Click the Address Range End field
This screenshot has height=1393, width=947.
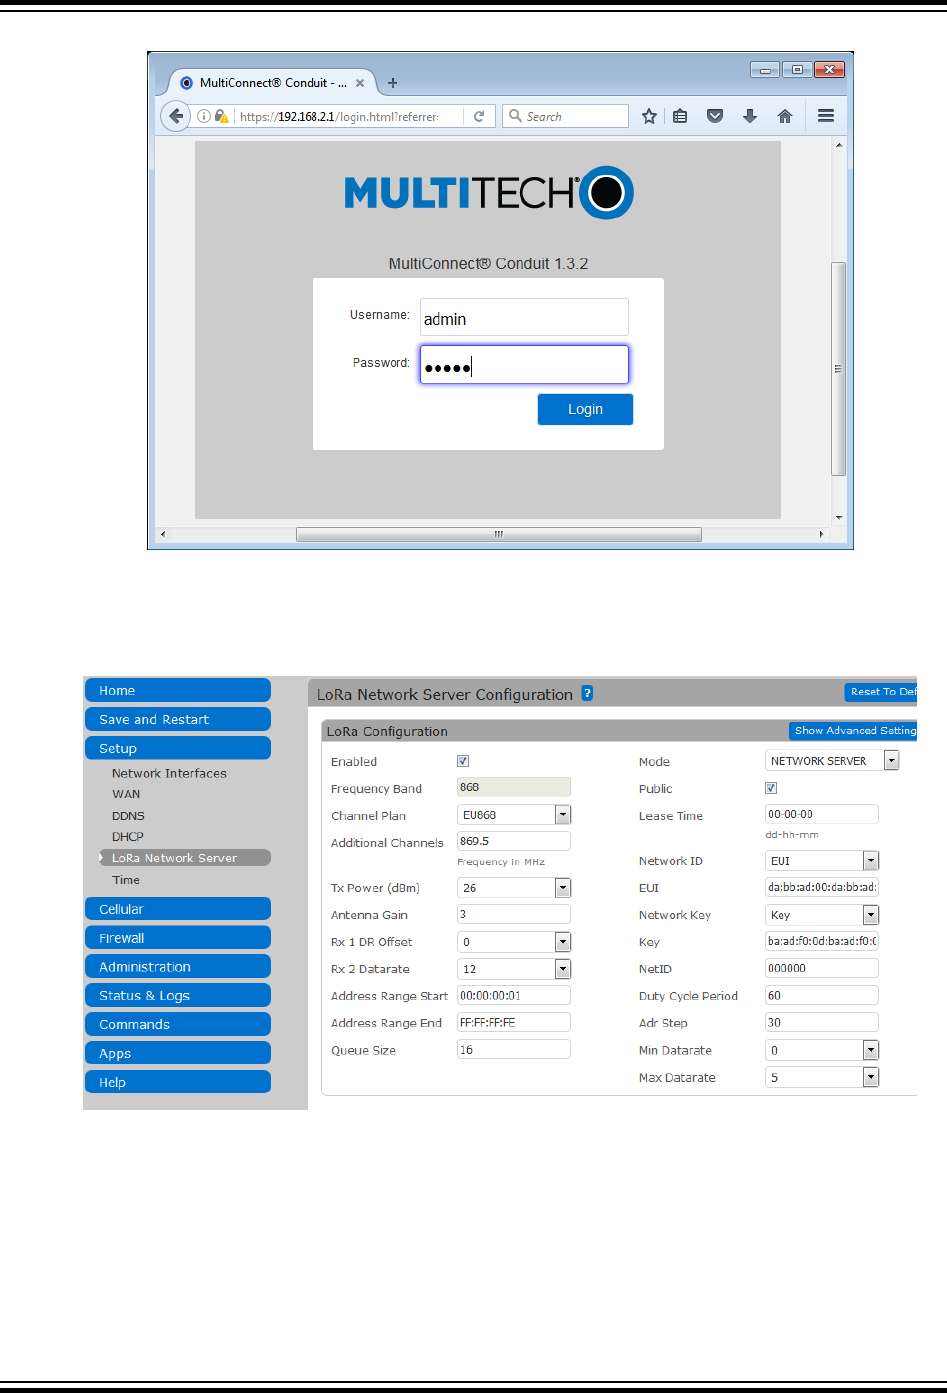(x=514, y=1023)
